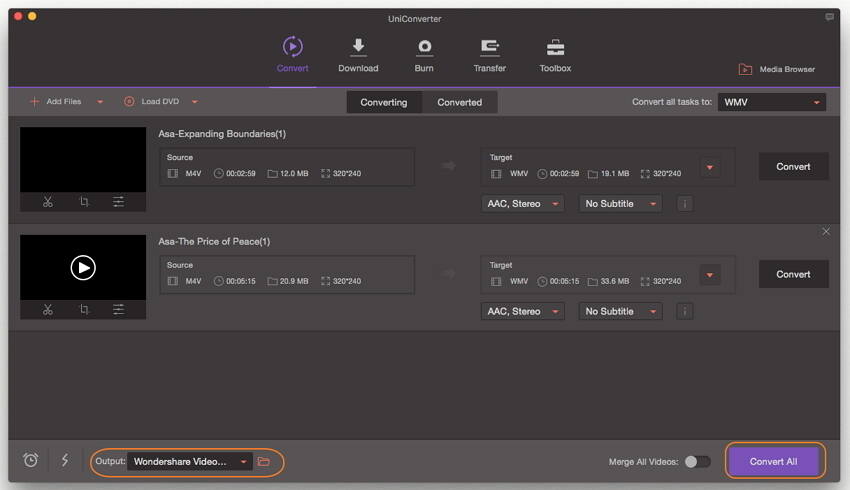Open the Toolbox section

(x=555, y=55)
